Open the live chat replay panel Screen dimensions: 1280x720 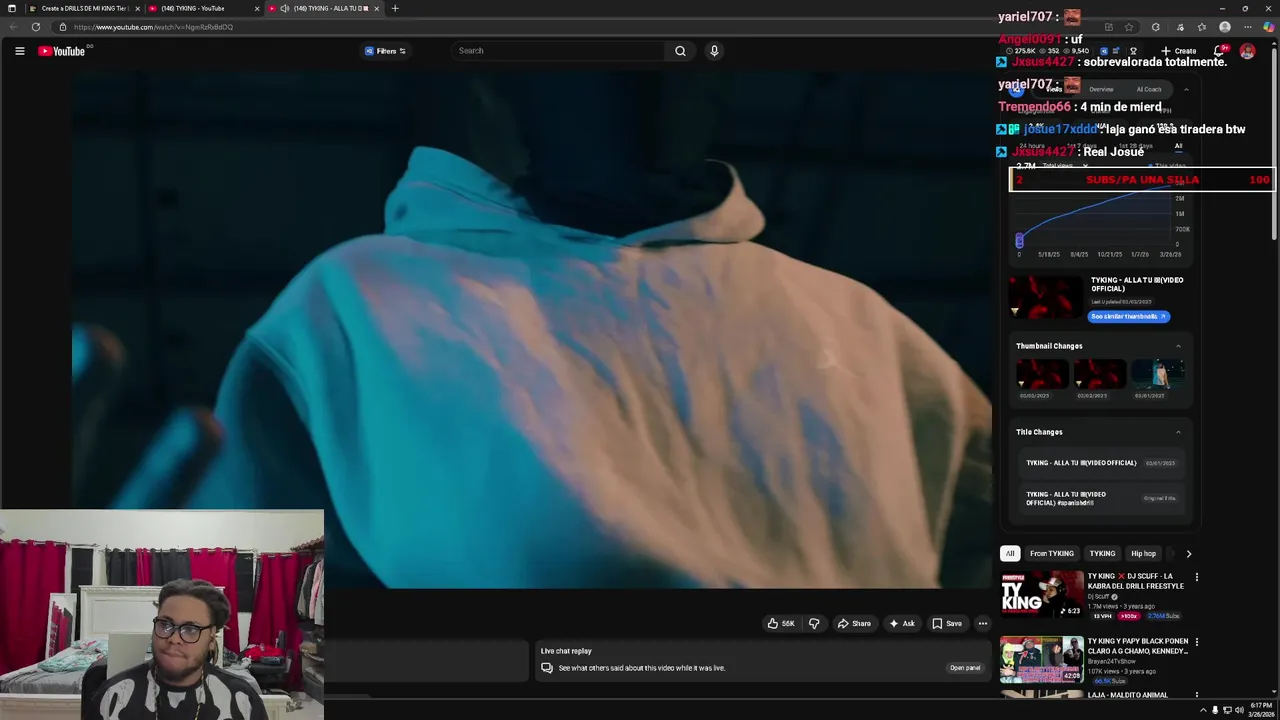965,668
